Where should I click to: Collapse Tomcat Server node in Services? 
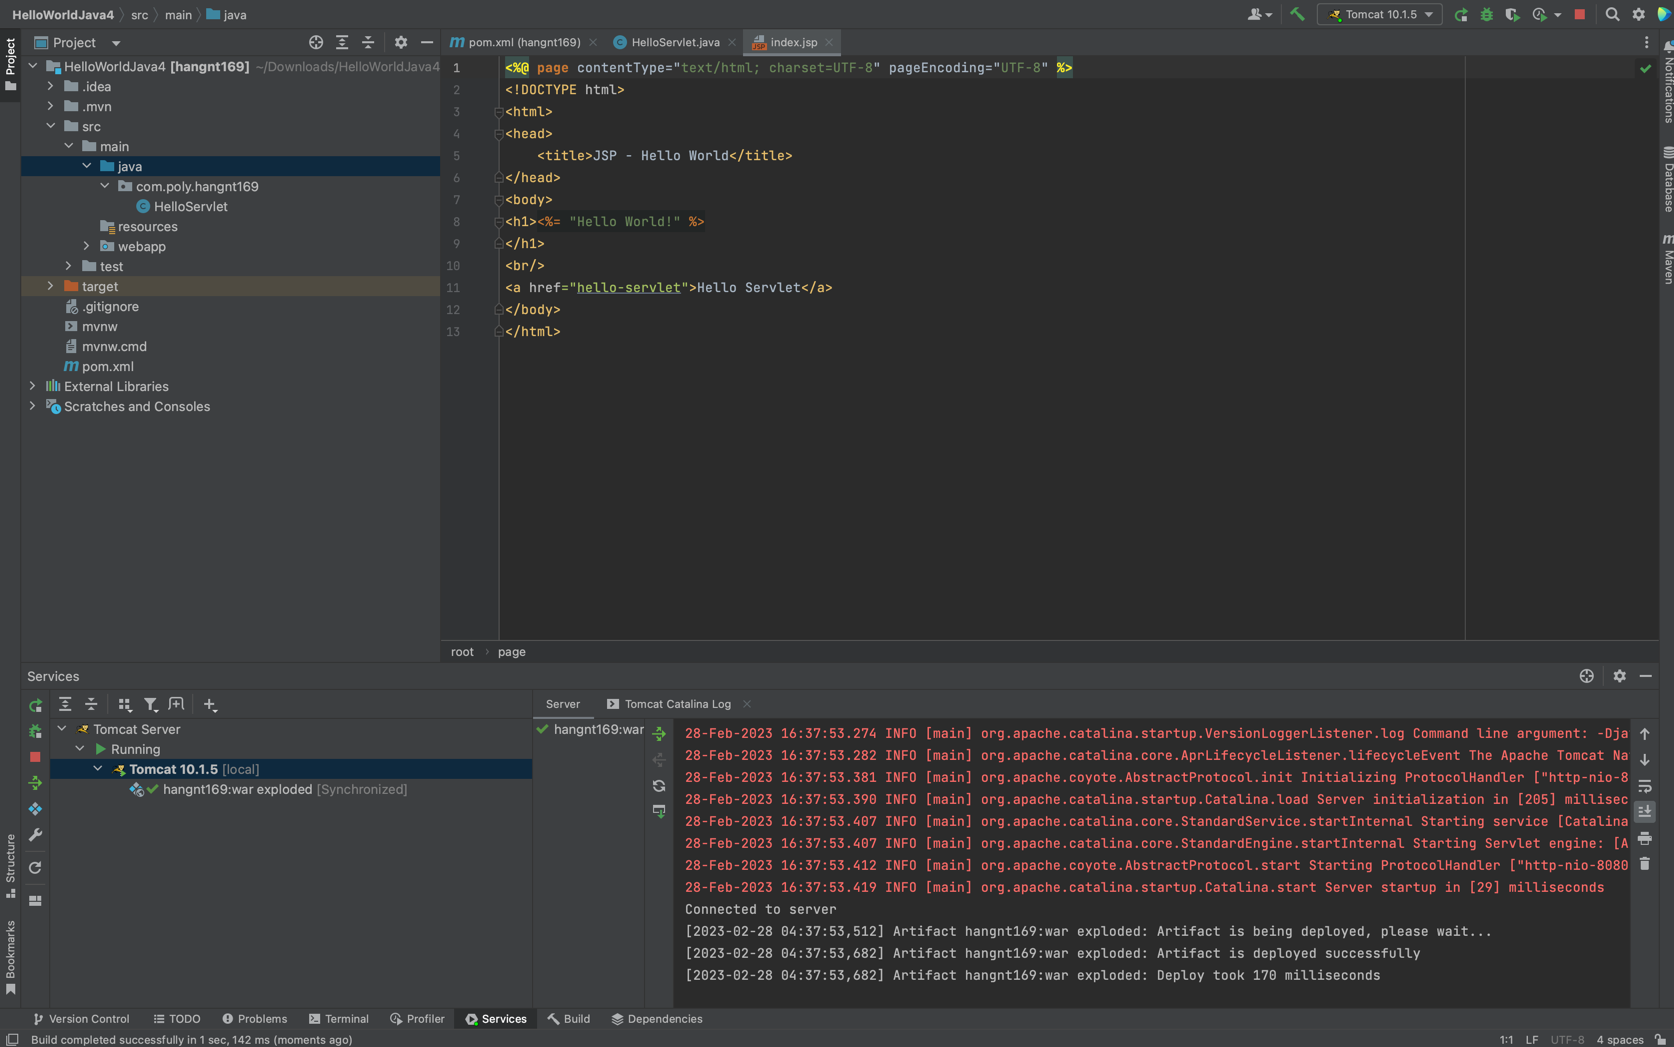(x=62, y=729)
